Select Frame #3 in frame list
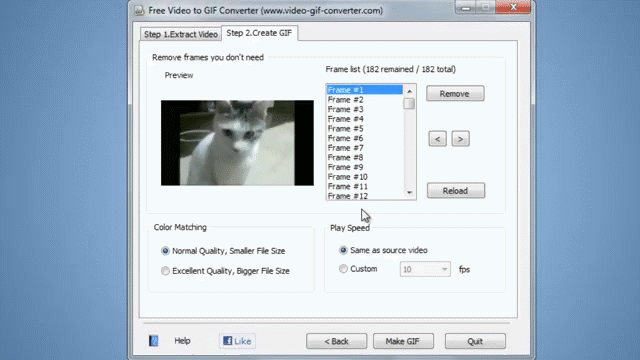 coord(365,109)
